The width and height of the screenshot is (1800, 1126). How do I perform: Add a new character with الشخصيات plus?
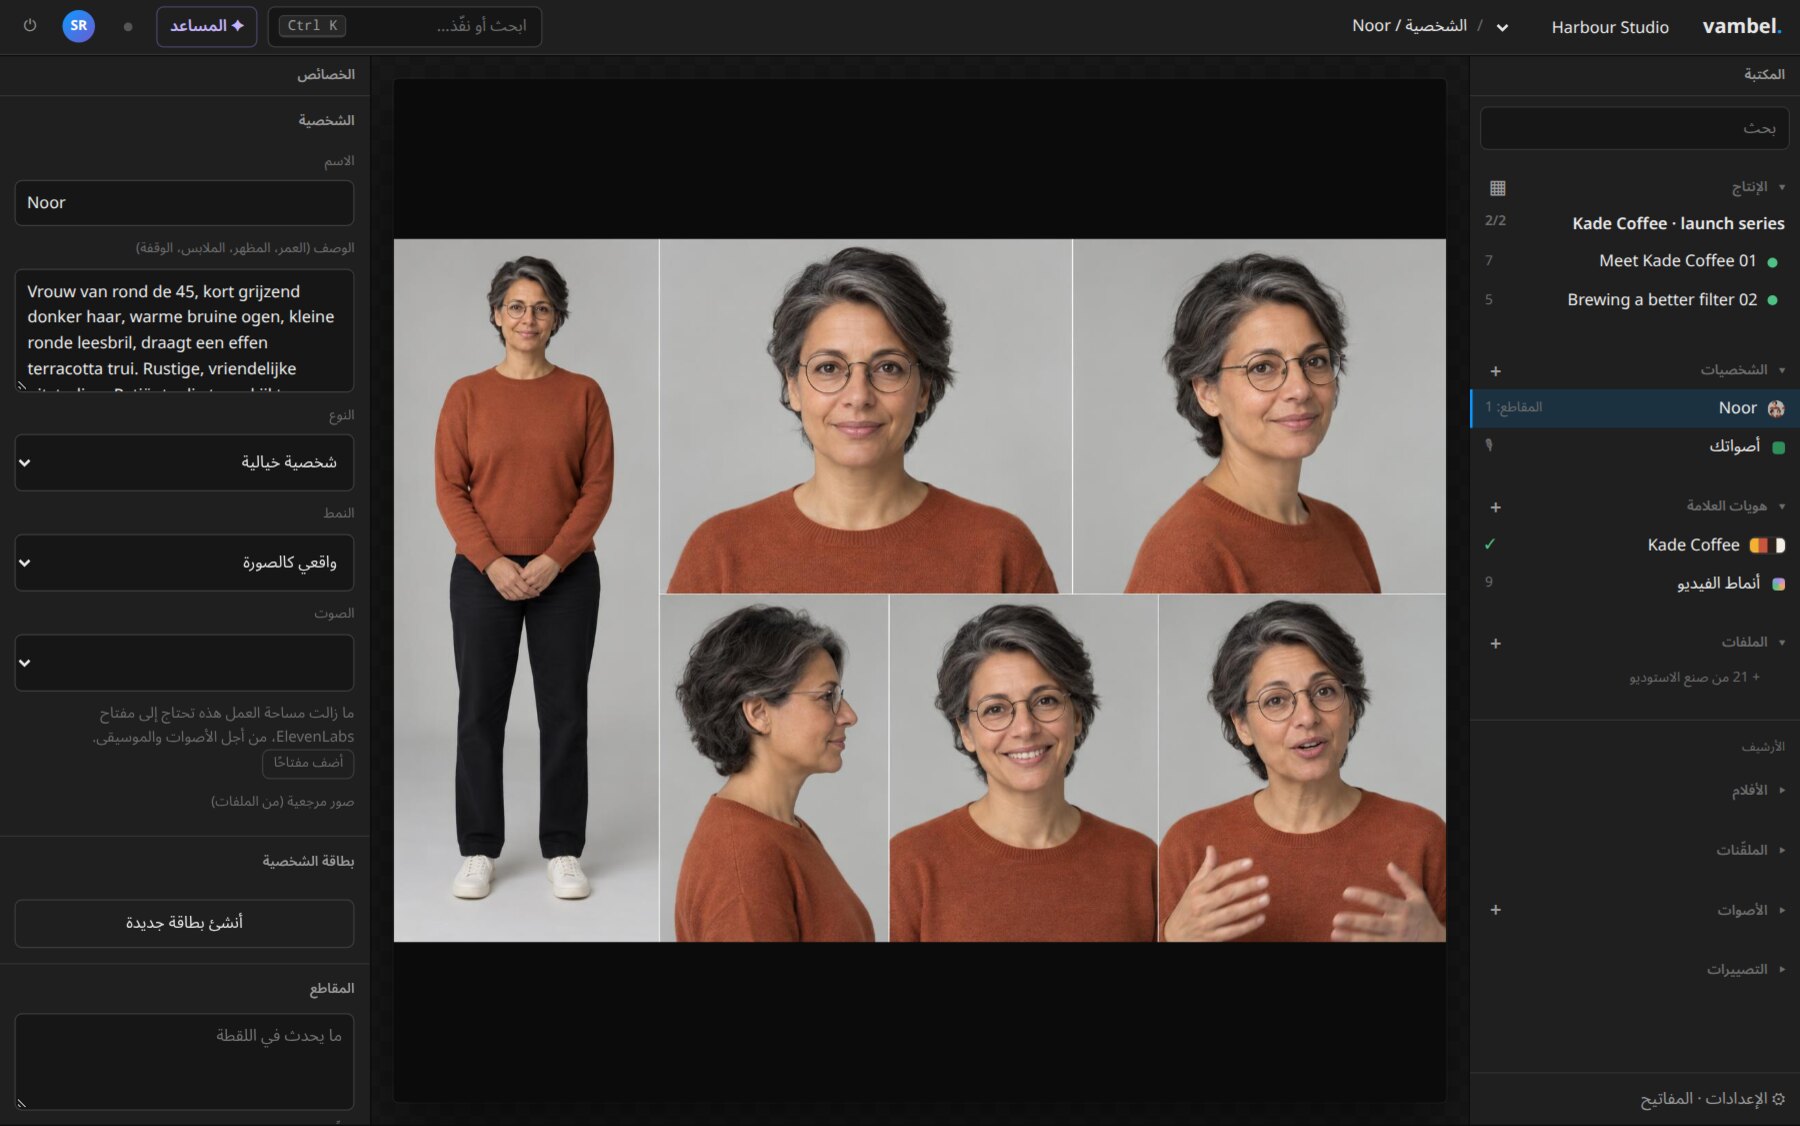[1496, 371]
